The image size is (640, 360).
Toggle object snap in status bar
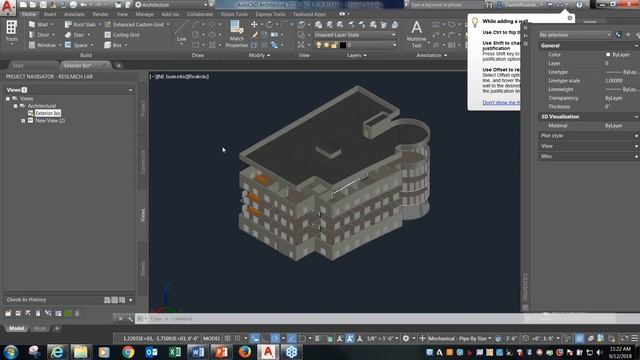[x=302, y=338]
